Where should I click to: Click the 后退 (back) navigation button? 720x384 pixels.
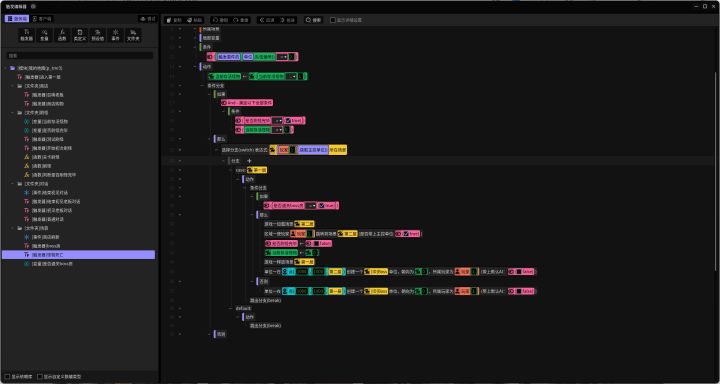(267, 20)
